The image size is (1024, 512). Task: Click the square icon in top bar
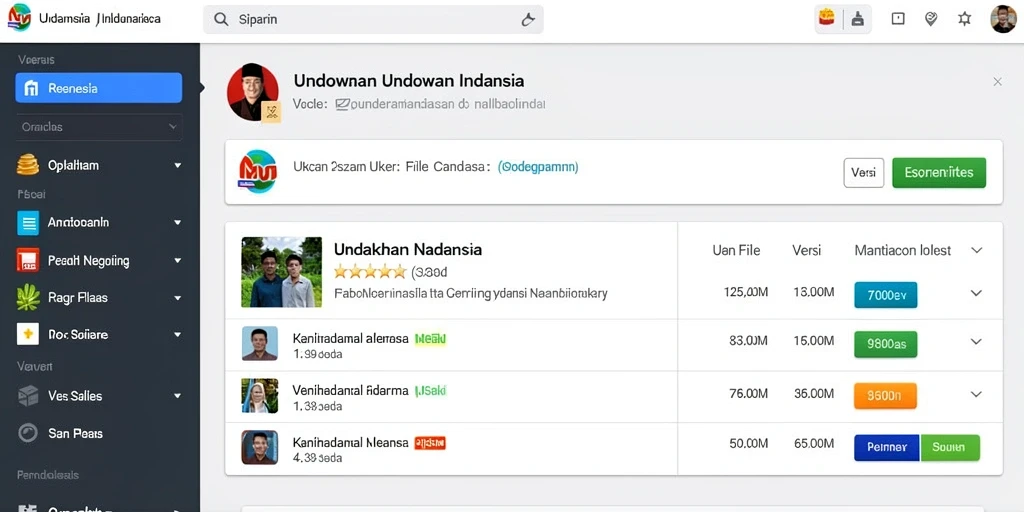click(x=898, y=20)
